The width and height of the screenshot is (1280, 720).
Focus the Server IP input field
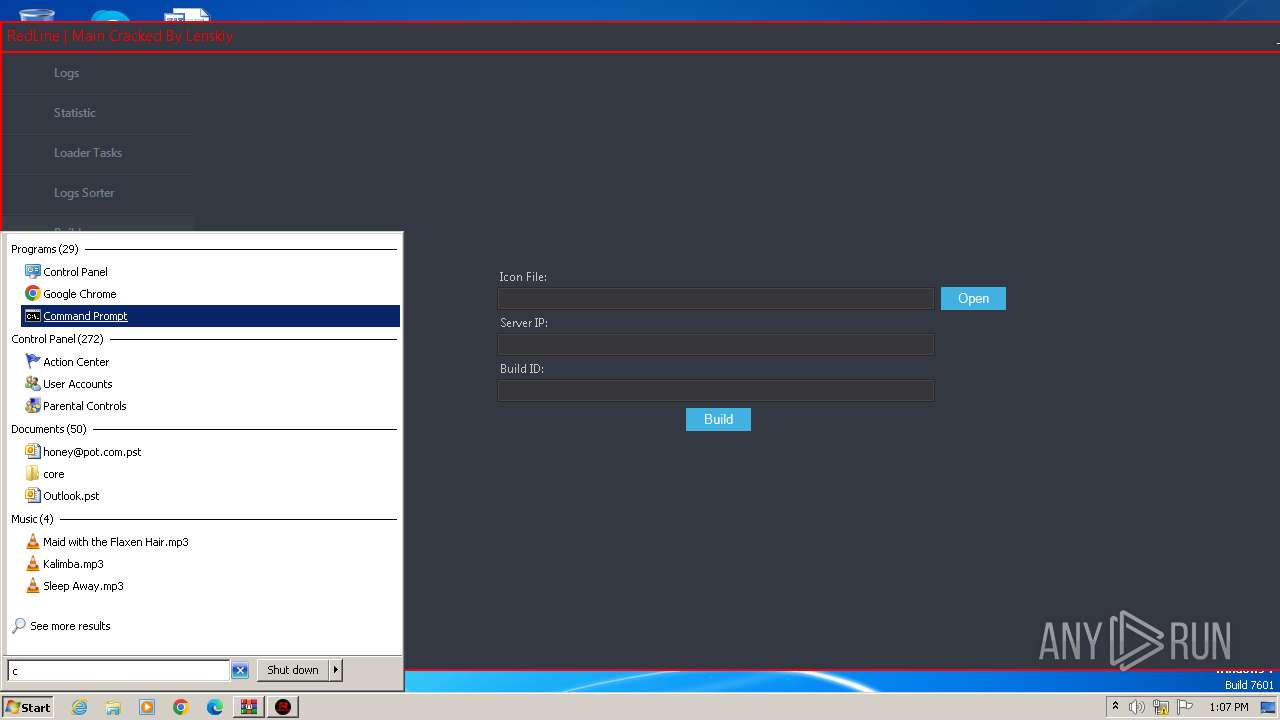pos(716,344)
